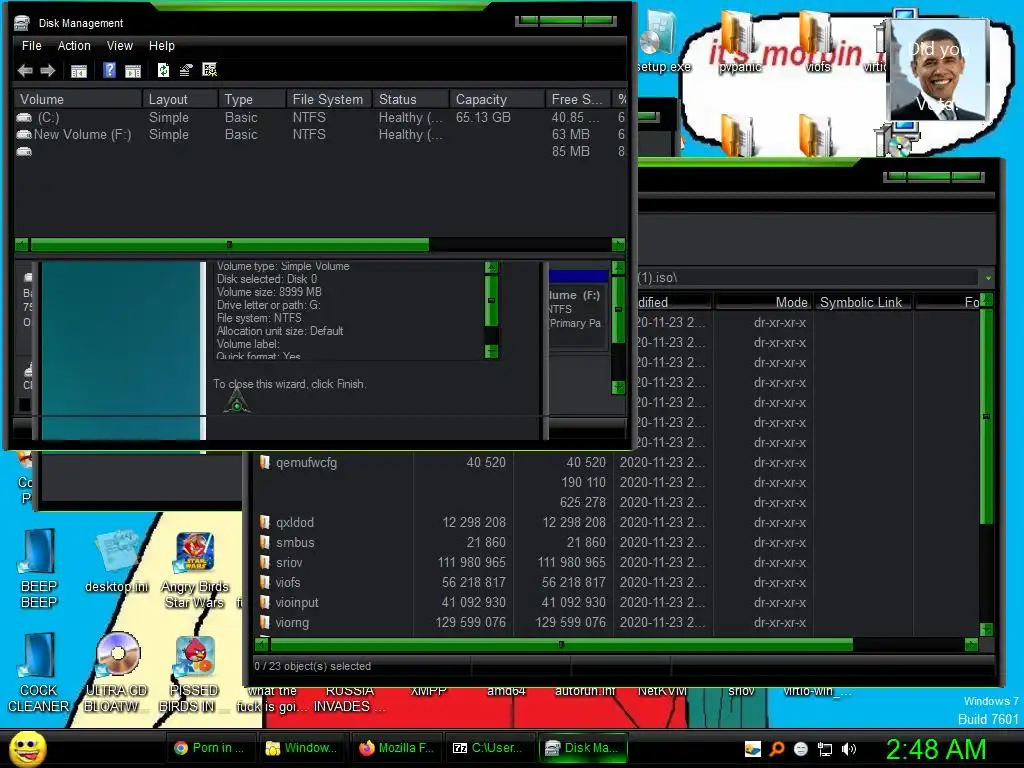
Task: Switch to the Windows Explorer taskbar button
Action: (x=302, y=748)
